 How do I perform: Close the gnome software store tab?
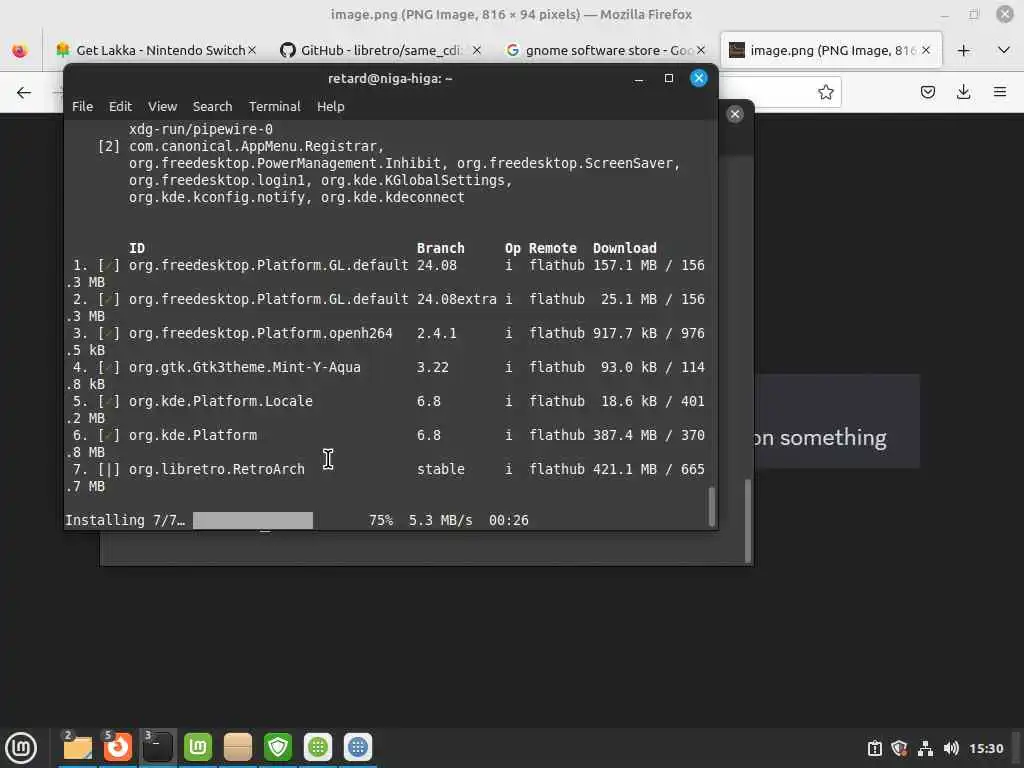pyautogui.click(x=701, y=50)
